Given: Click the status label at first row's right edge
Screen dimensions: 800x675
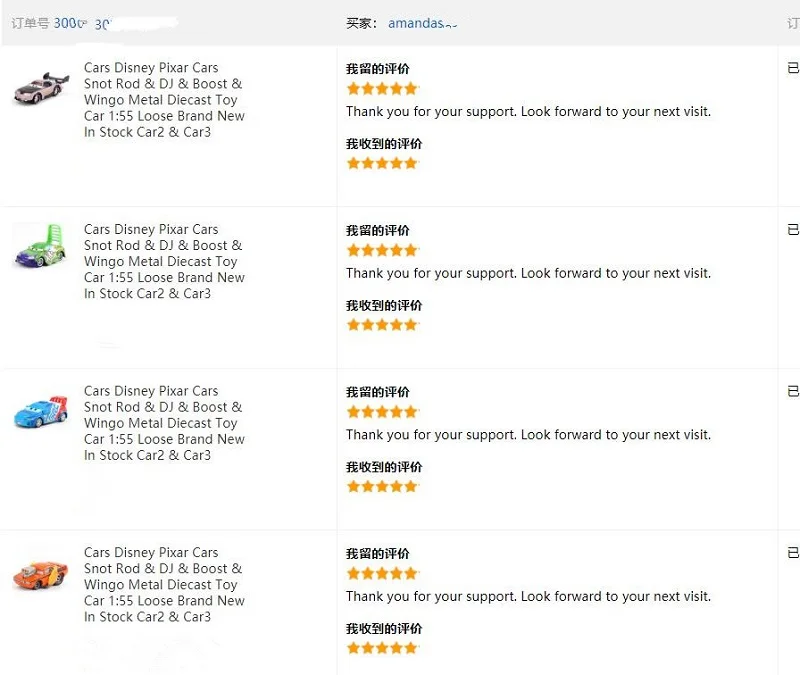Looking at the screenshot, I should pyautogui.click(x=793, y=68).
